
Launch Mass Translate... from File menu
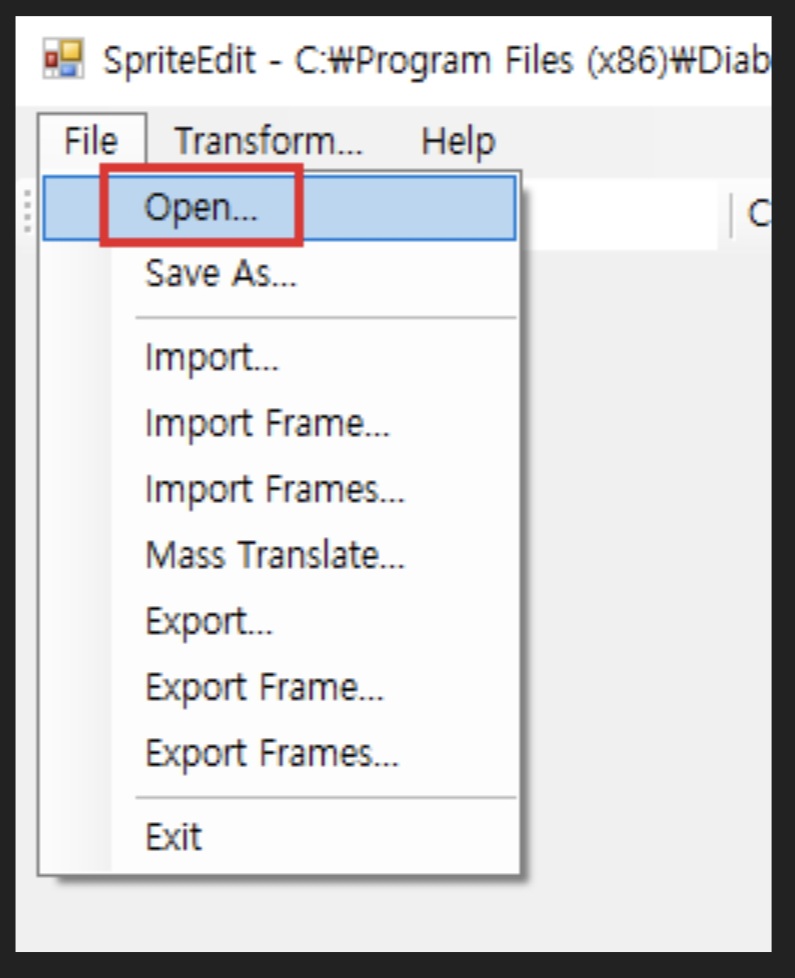[274, 555]
